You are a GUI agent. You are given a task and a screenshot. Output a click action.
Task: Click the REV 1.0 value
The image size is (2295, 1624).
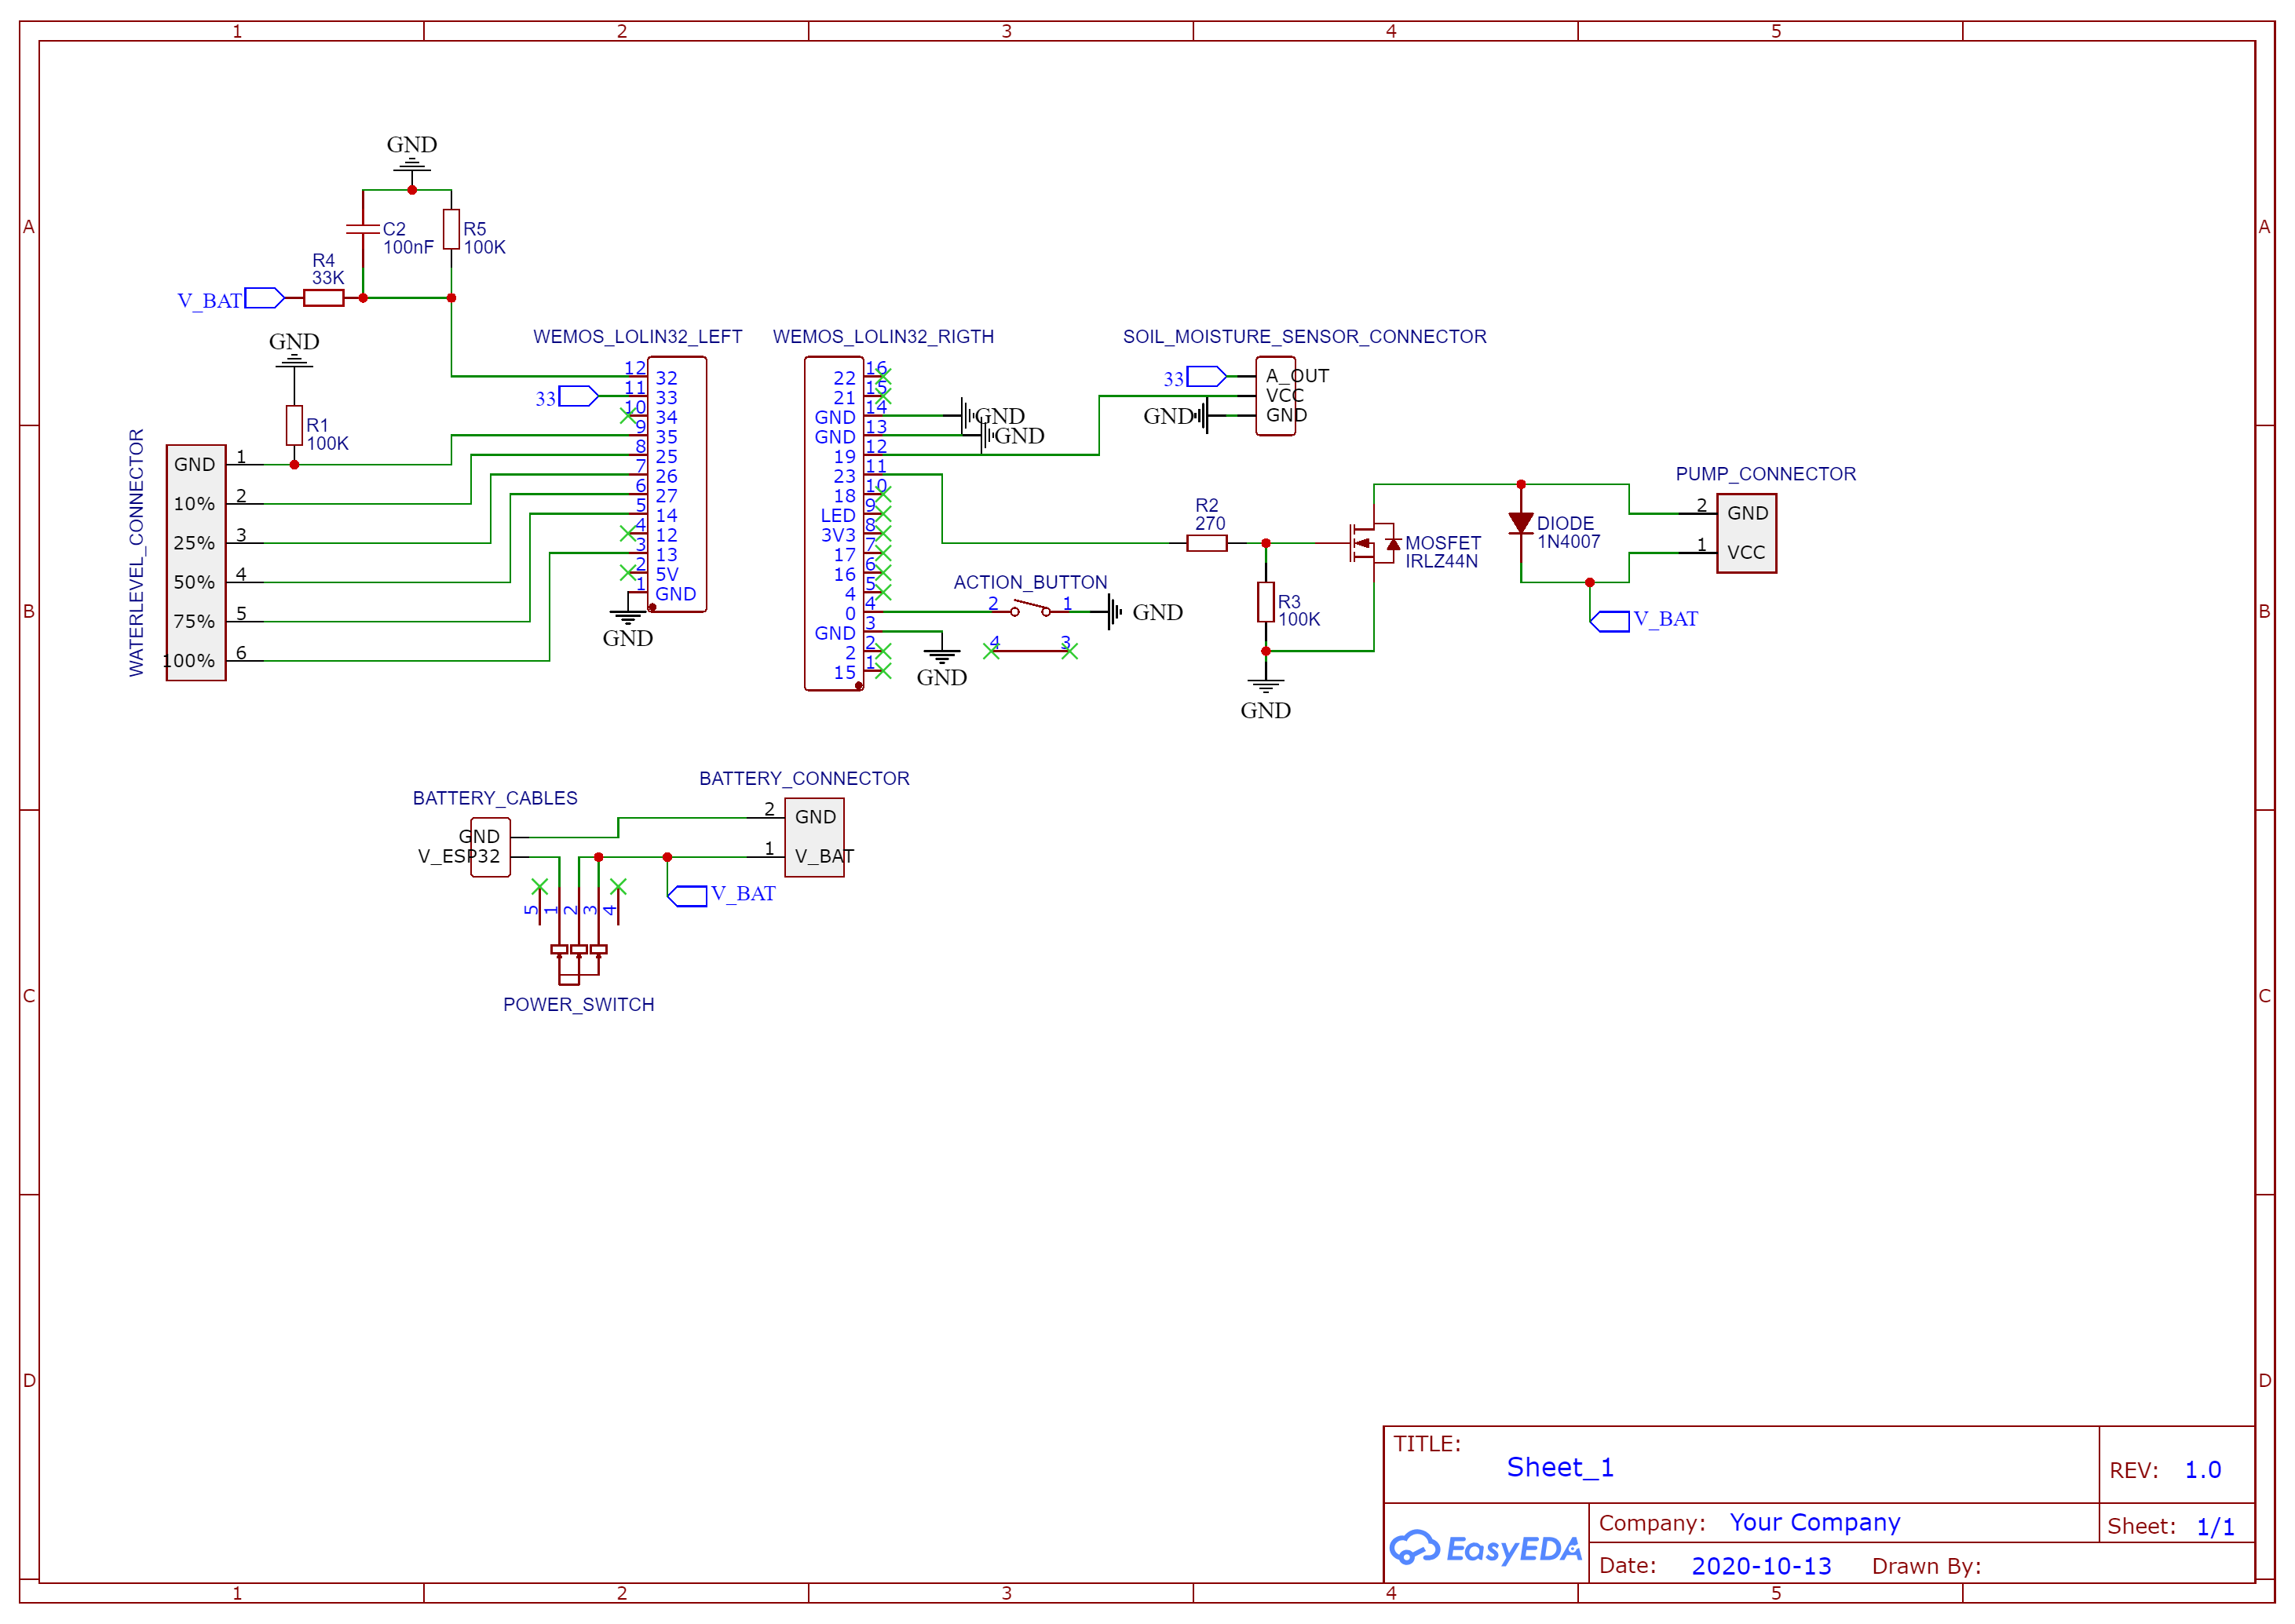pyautogui.click(x=2203, y=1471)
